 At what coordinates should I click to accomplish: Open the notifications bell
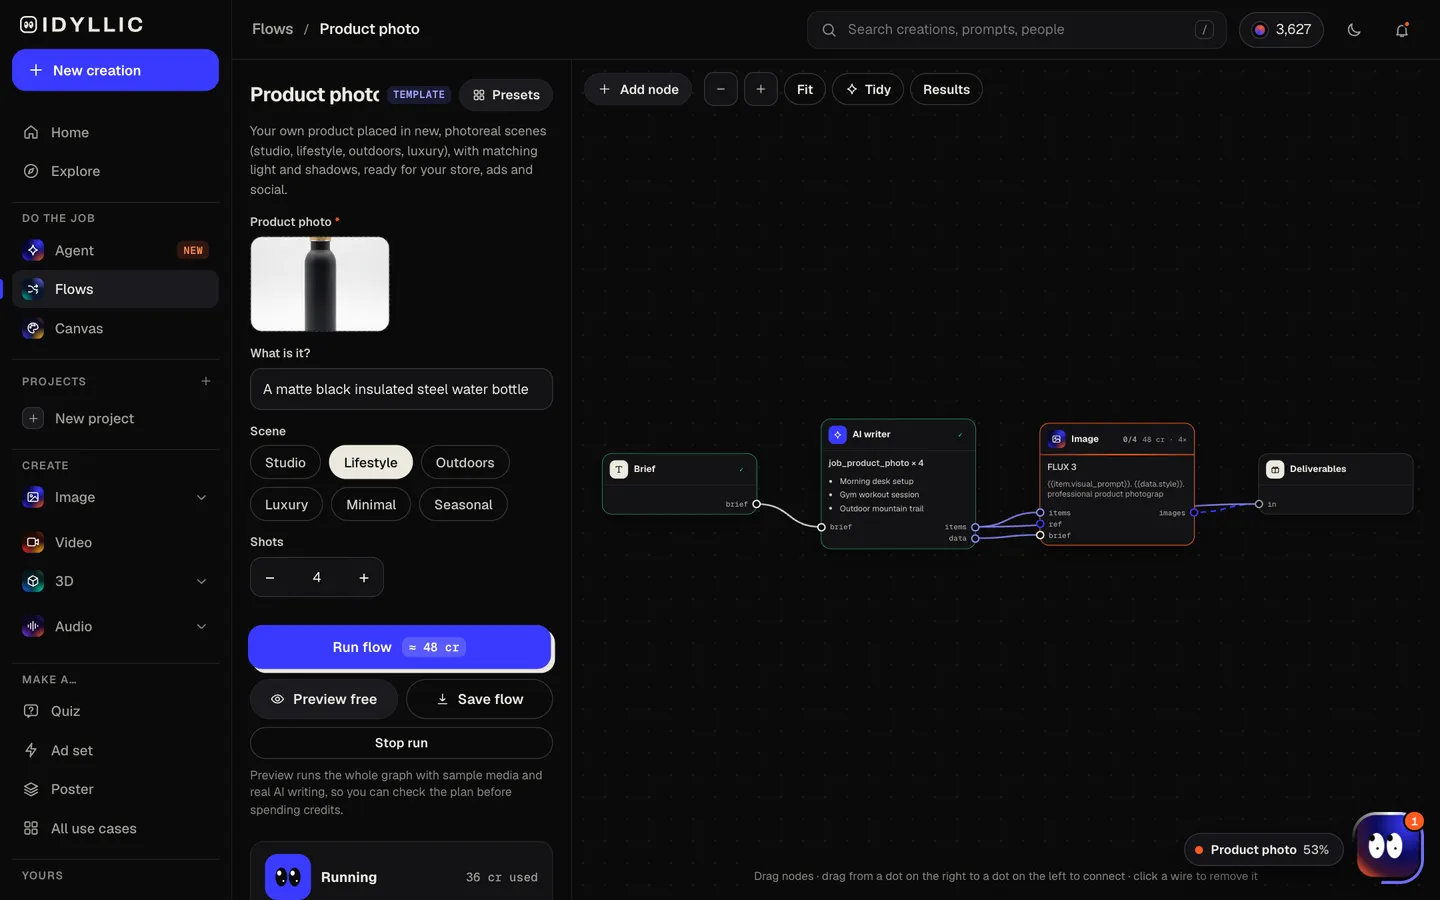(x=1402, y=30)
